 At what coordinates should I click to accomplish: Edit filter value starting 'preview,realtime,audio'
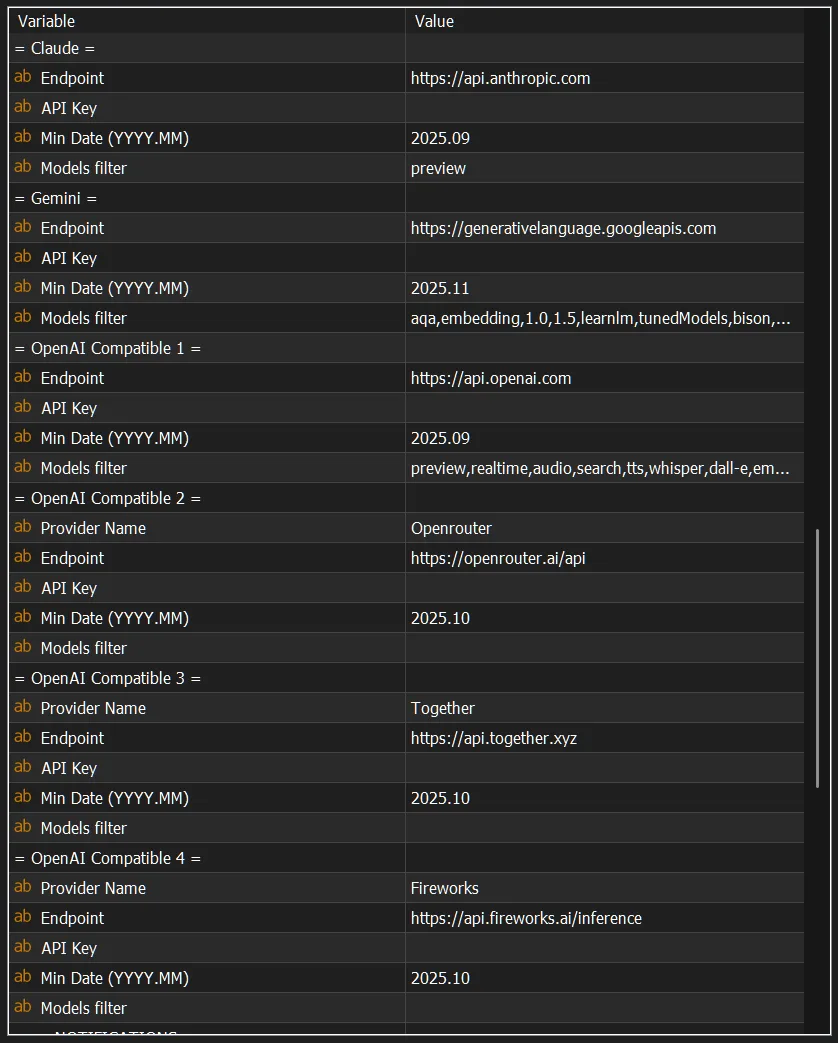coord(605,468)
